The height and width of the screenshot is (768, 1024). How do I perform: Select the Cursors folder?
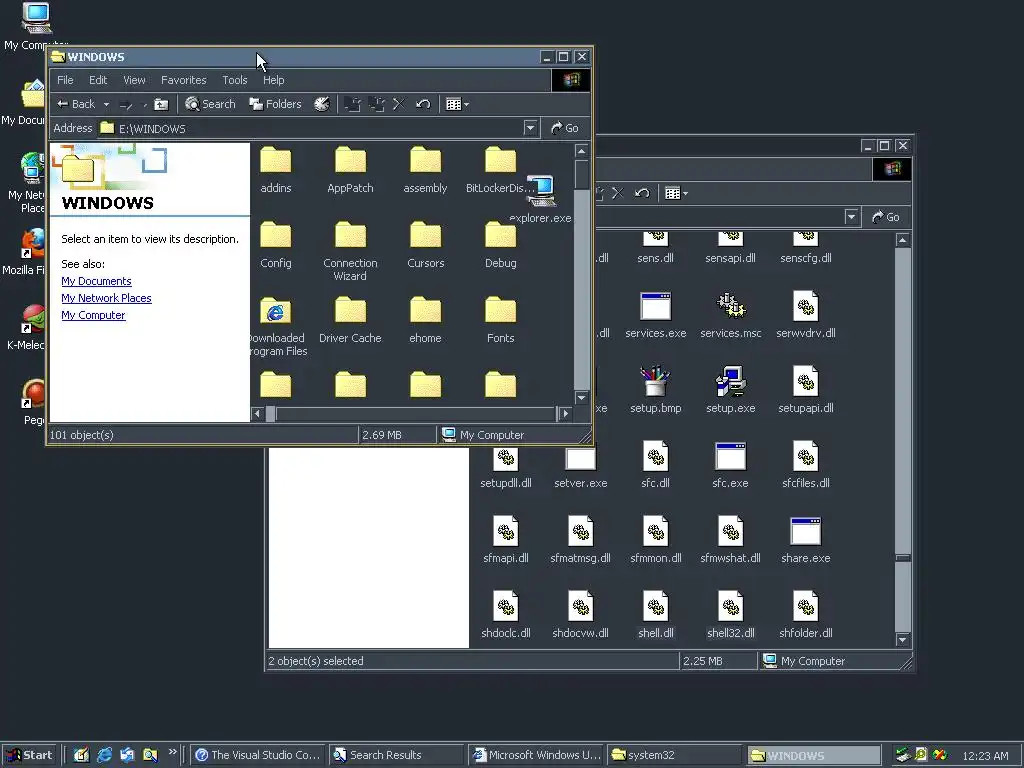[425, 245]
